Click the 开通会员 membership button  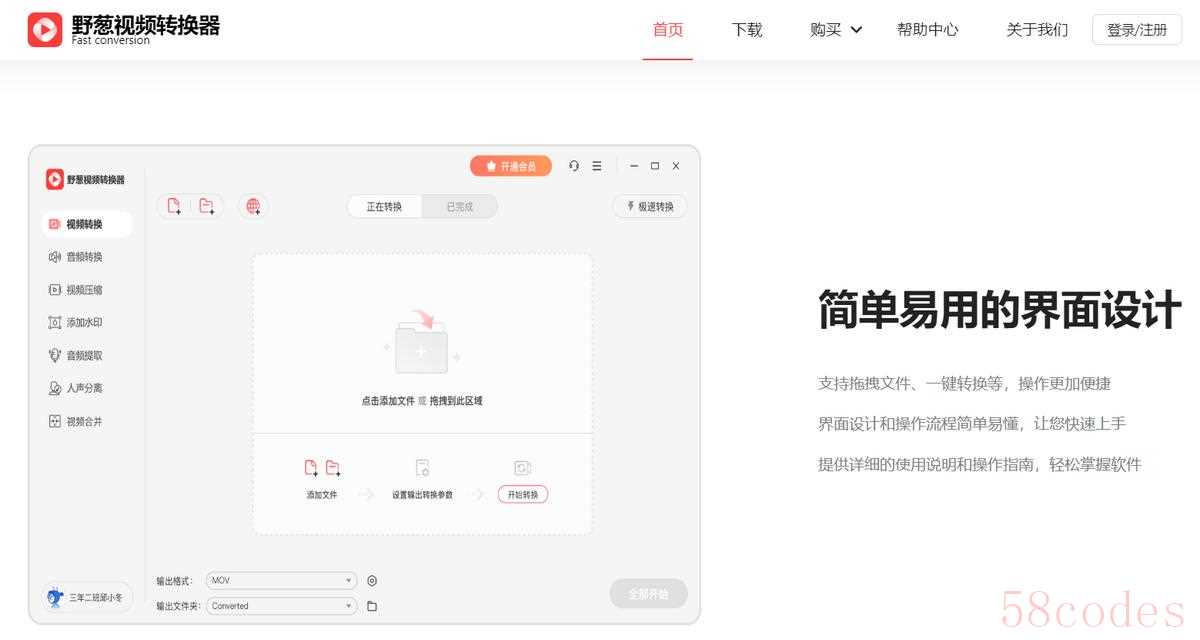click(511, 166)
